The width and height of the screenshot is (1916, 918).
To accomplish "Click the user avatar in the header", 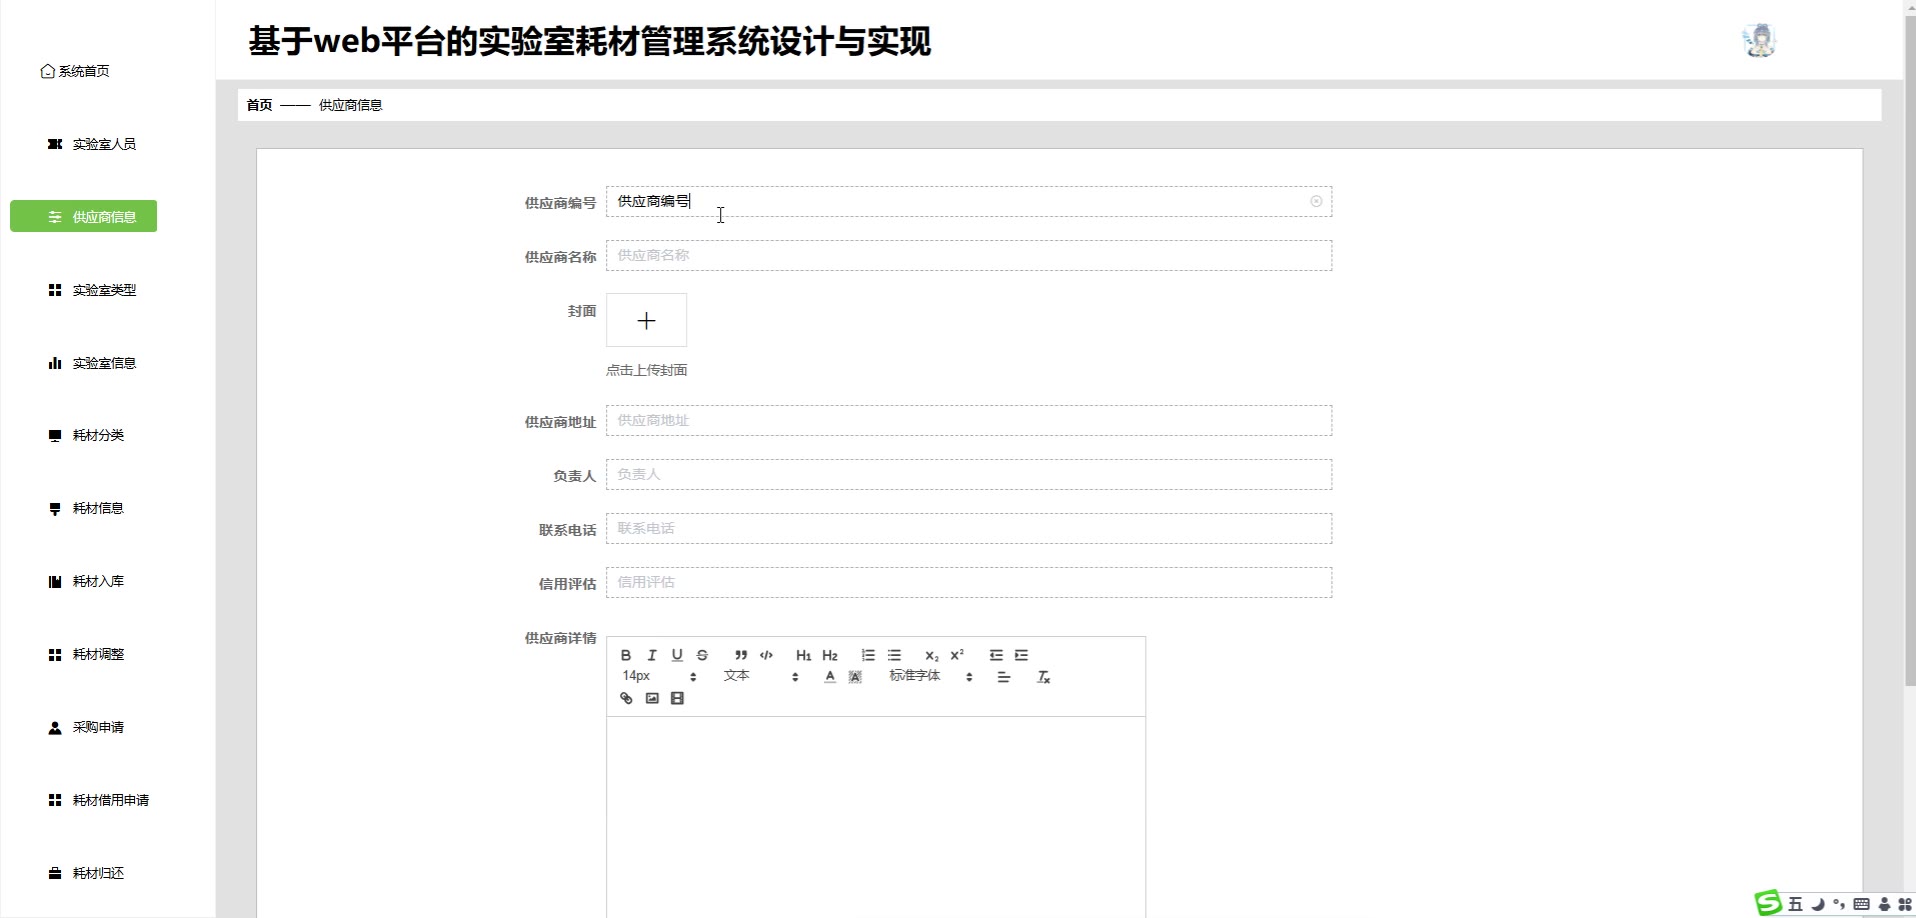I will (x=1759, y=41).
